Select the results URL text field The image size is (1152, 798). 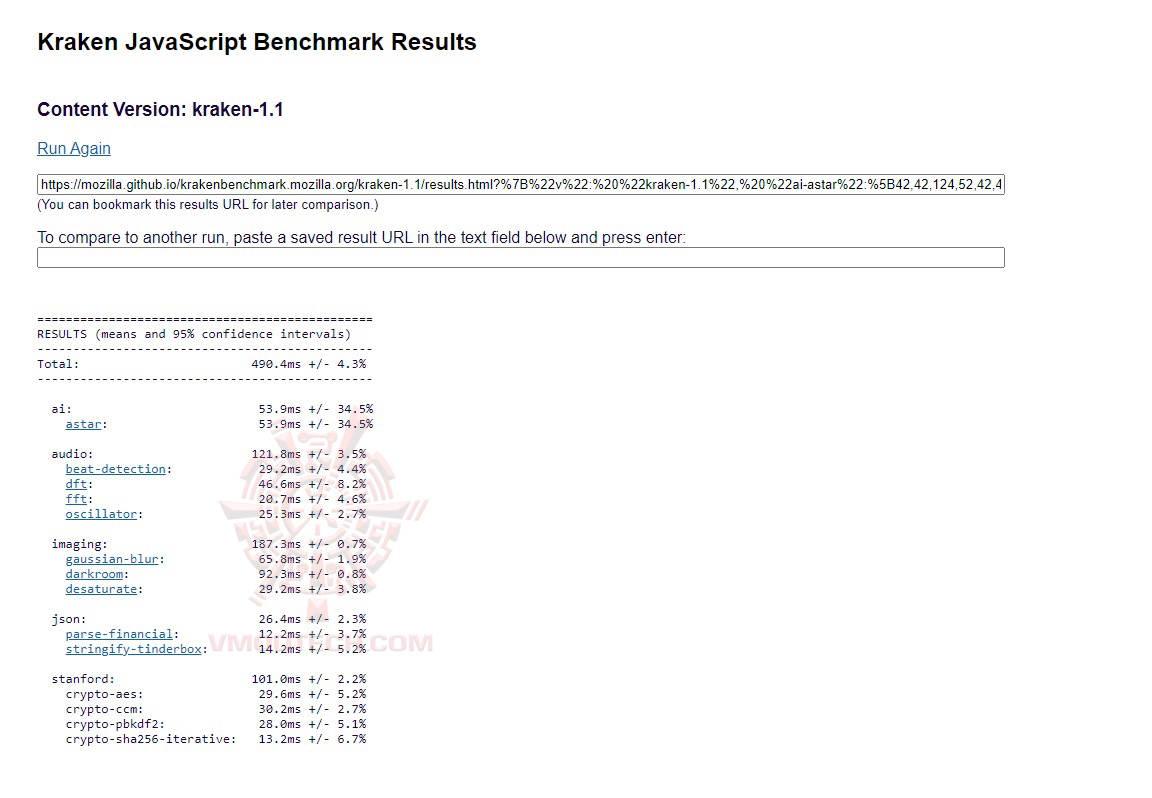pyautogui.click(x=520, y=184)
